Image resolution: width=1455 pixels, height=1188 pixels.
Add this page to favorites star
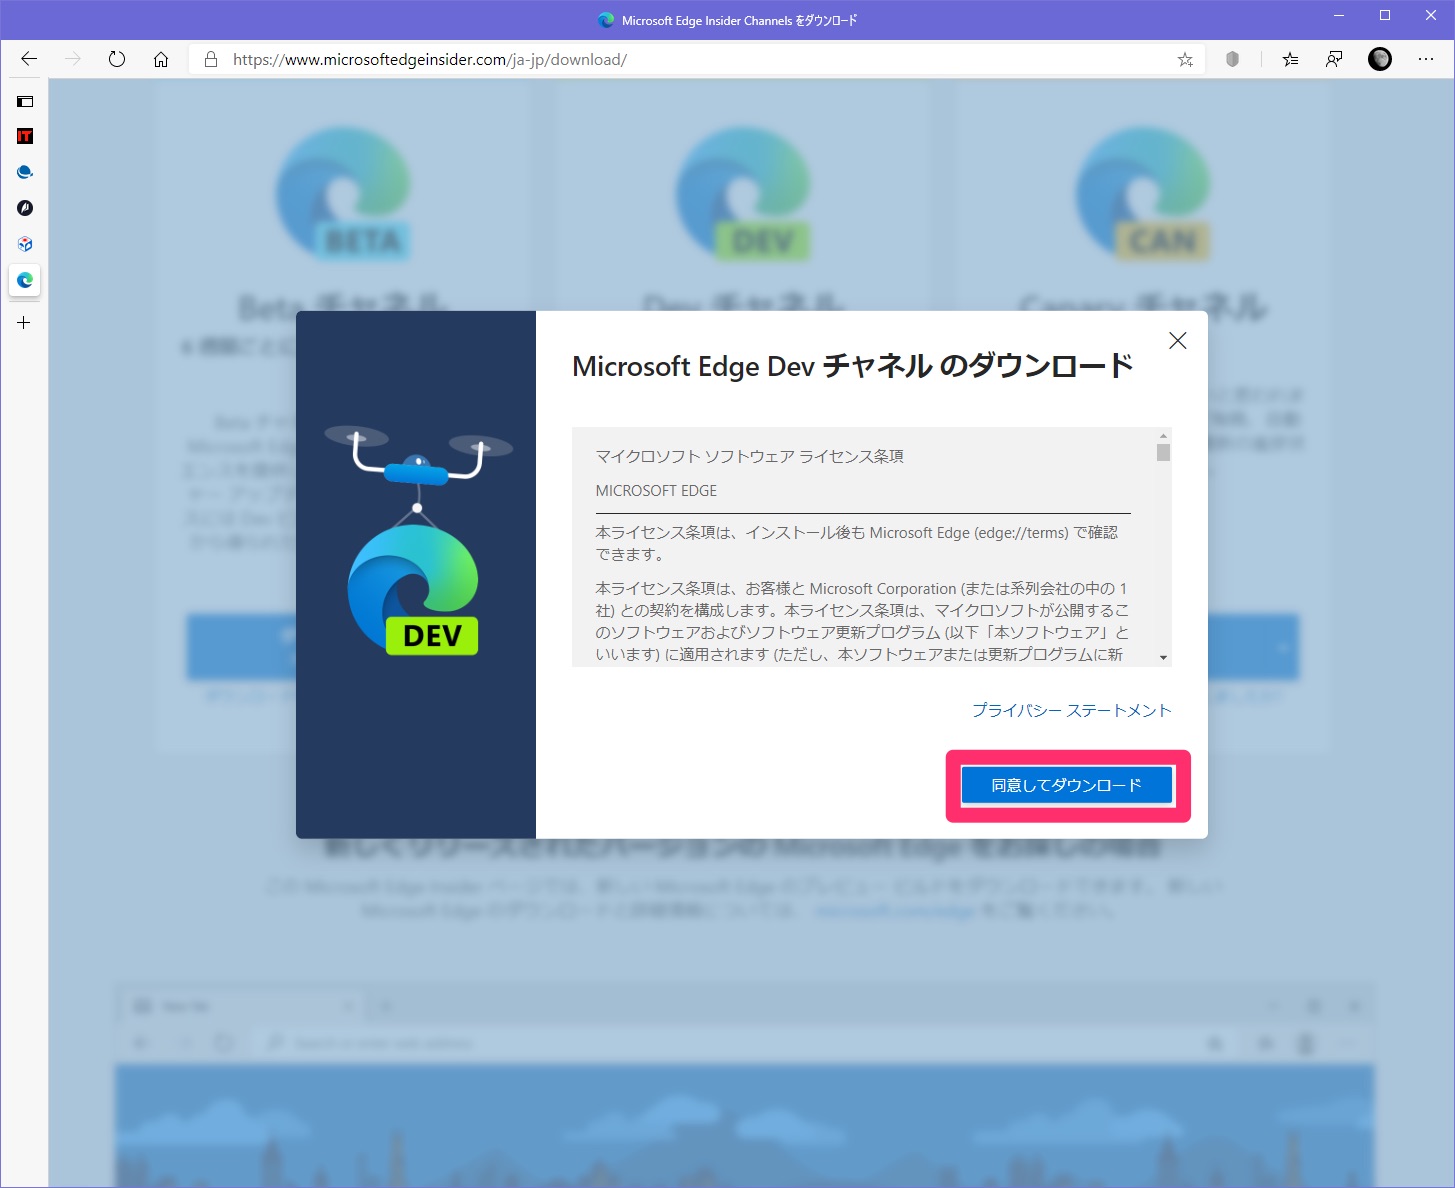[x=1185, y=59]
